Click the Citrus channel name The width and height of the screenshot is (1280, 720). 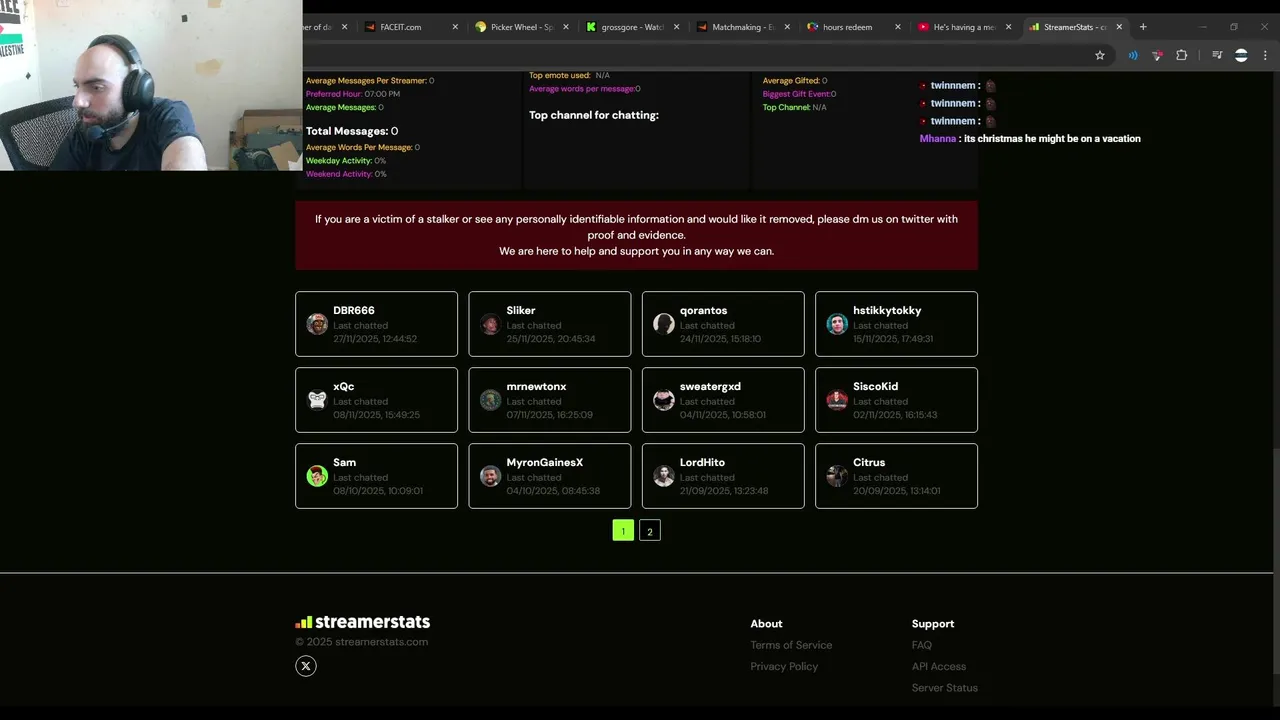tap(869, 463)
